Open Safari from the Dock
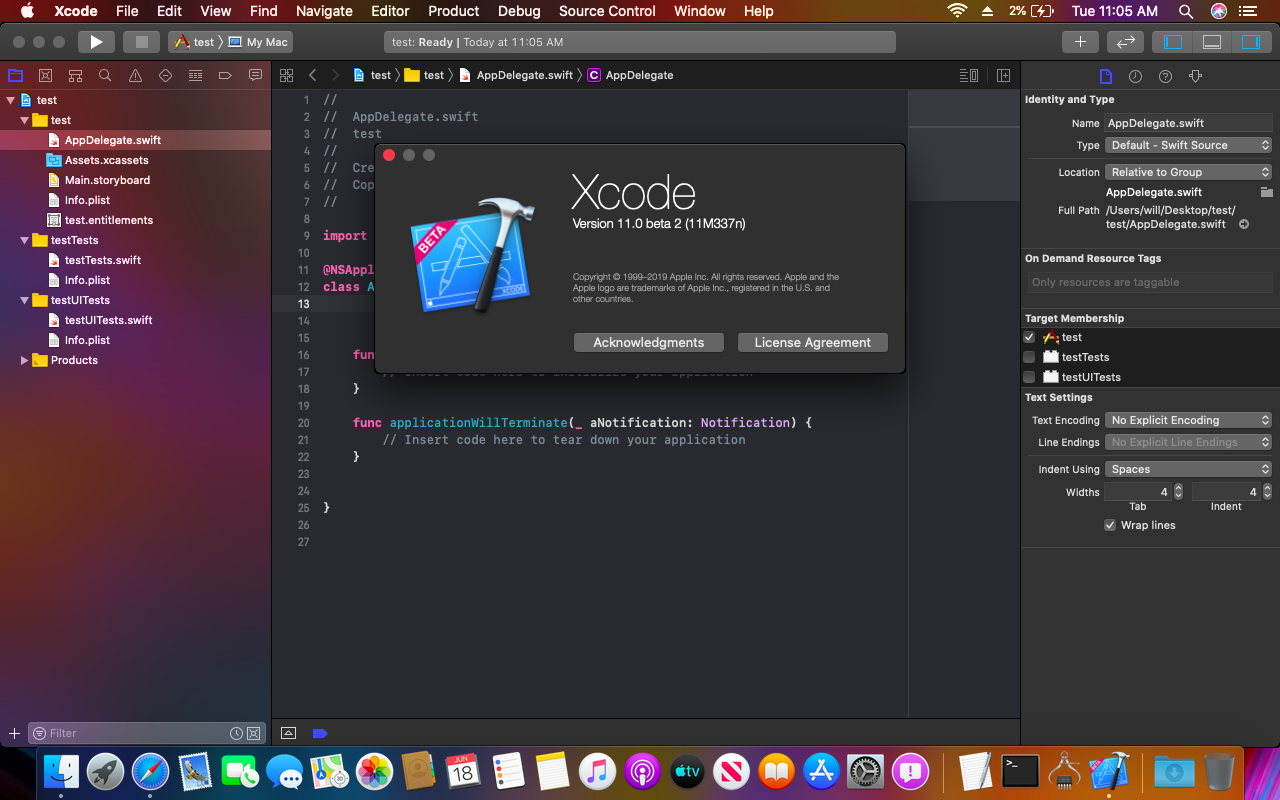The image size is (1280, 800). point(150,771)
